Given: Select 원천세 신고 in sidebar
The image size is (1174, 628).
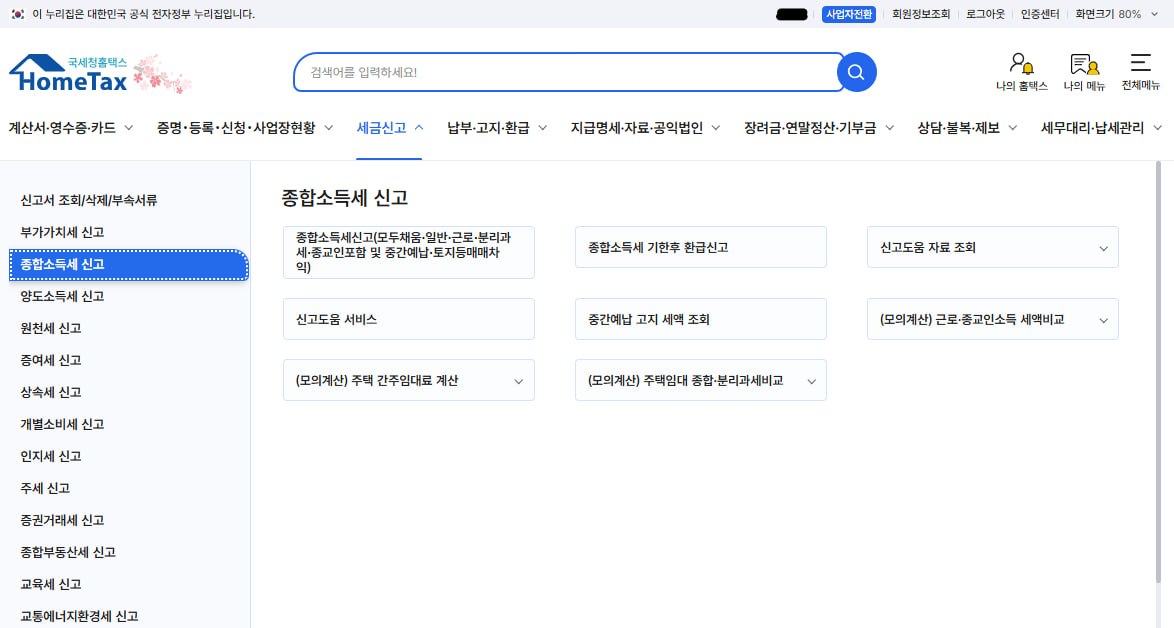Looking at the screenshot, I should tap(51, 328).
